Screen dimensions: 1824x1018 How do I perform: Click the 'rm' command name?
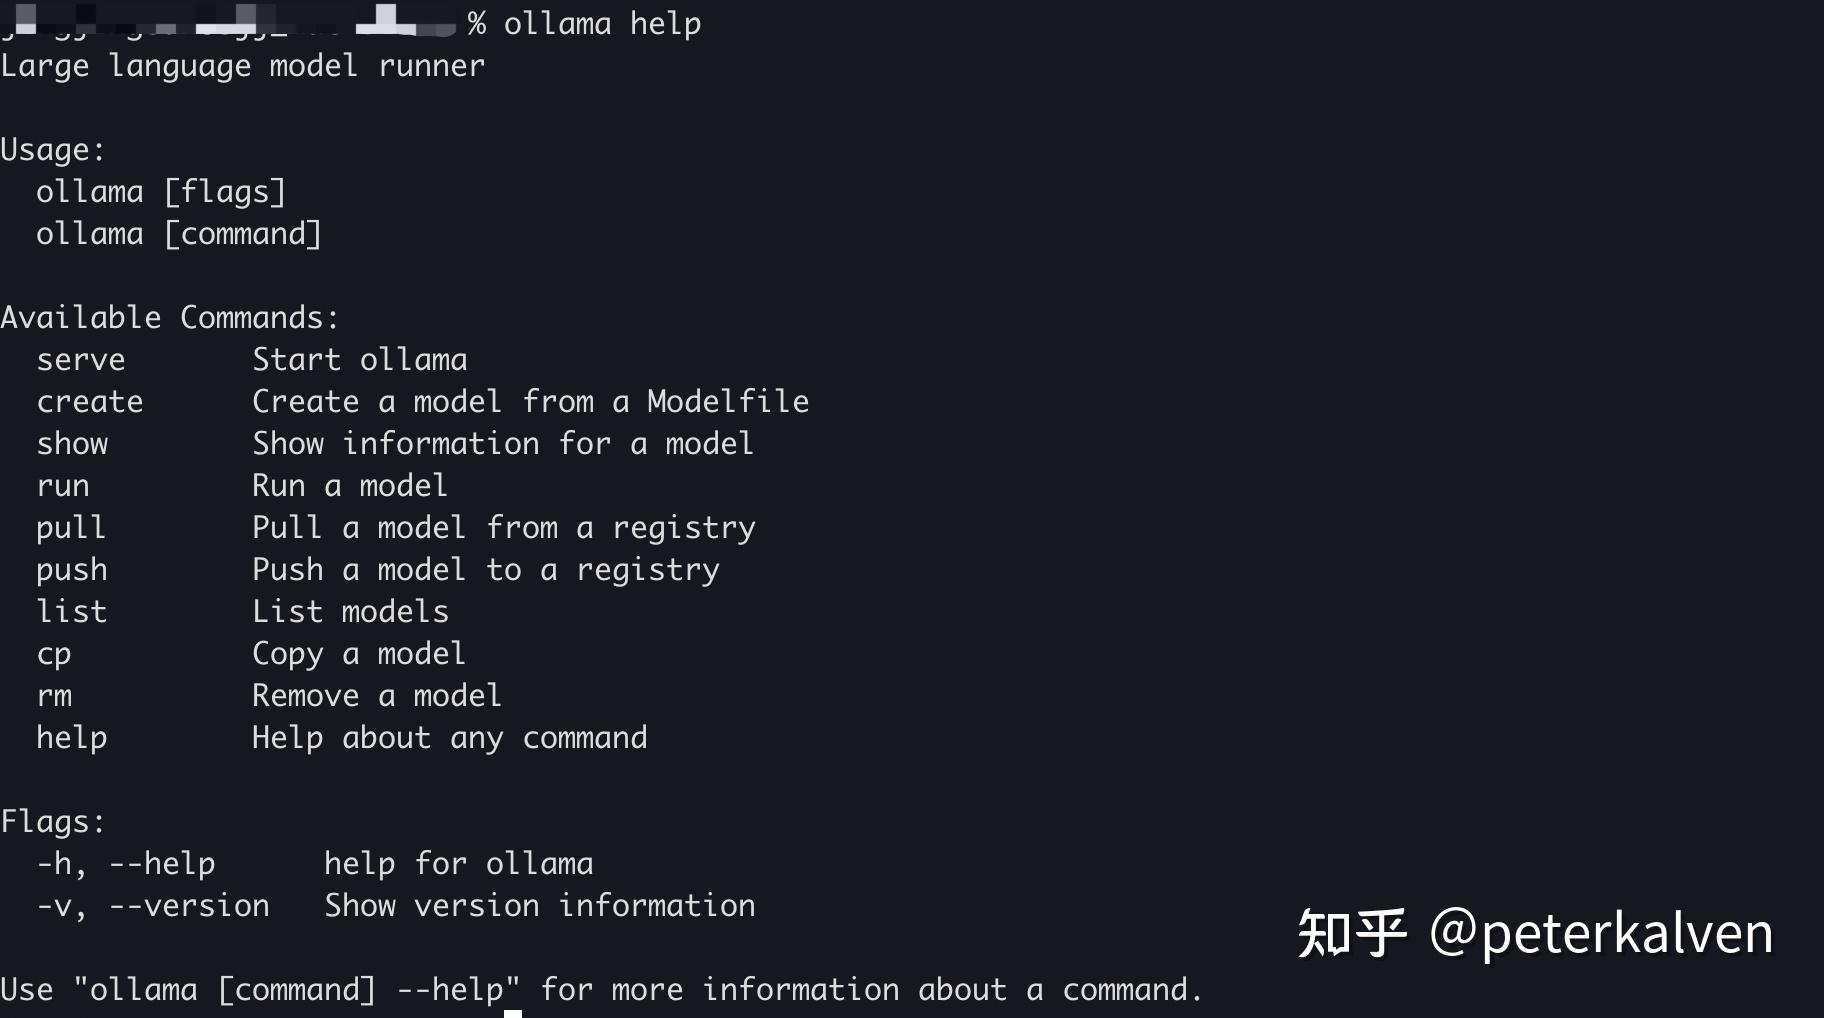54,697
